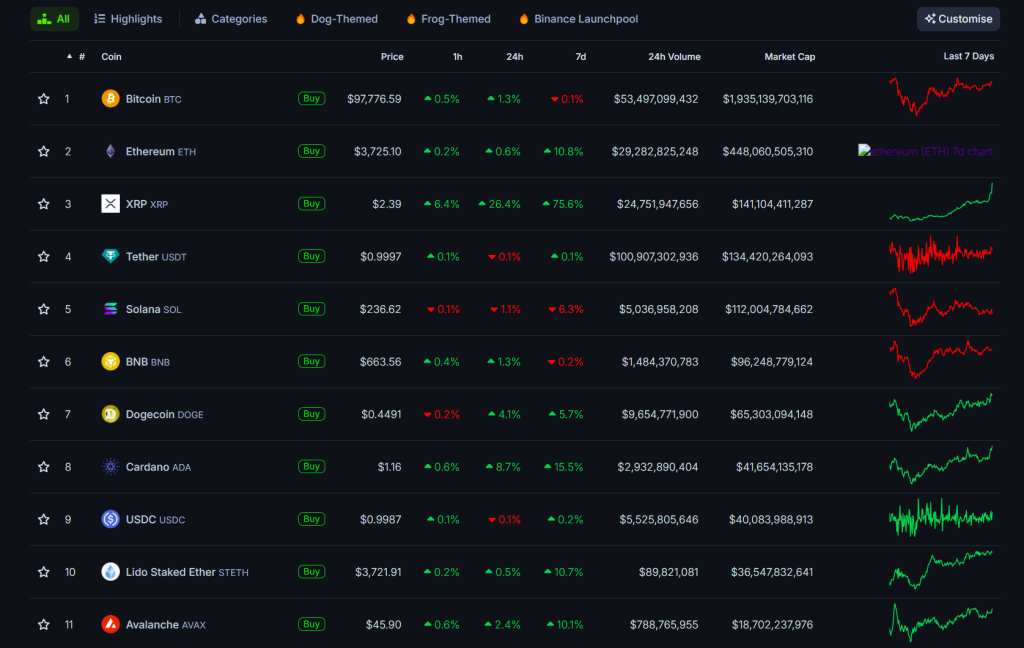Toggle the Cardano favorite star
This screenshot has width=1024, height=648.
tap(44, 467)
